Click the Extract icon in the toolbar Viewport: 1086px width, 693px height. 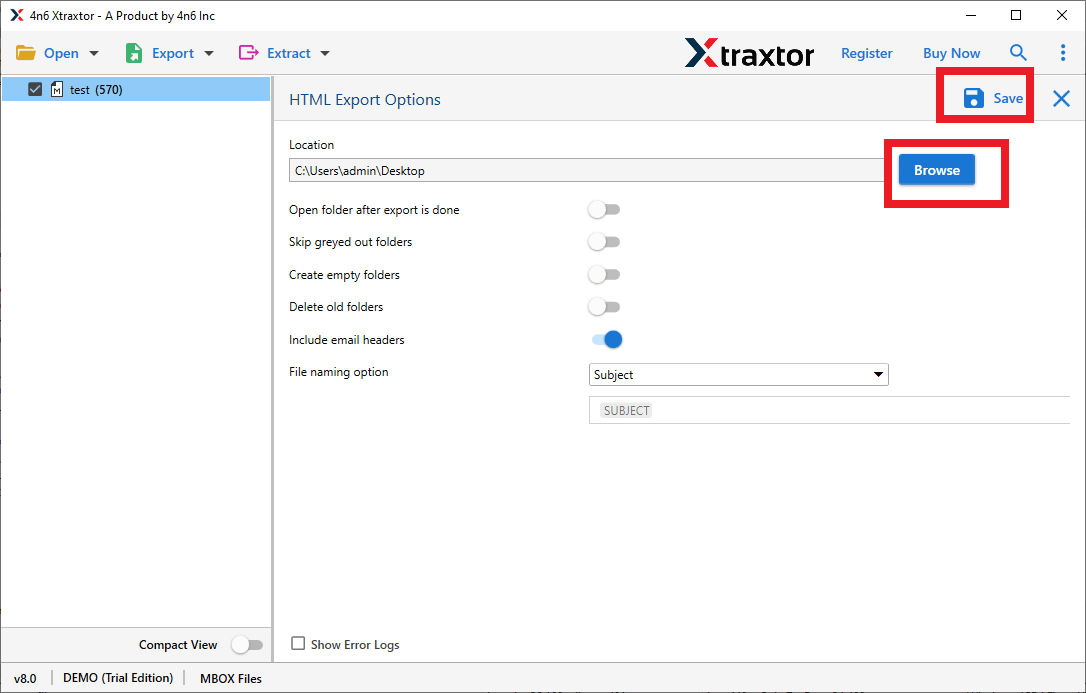point(249,52)
